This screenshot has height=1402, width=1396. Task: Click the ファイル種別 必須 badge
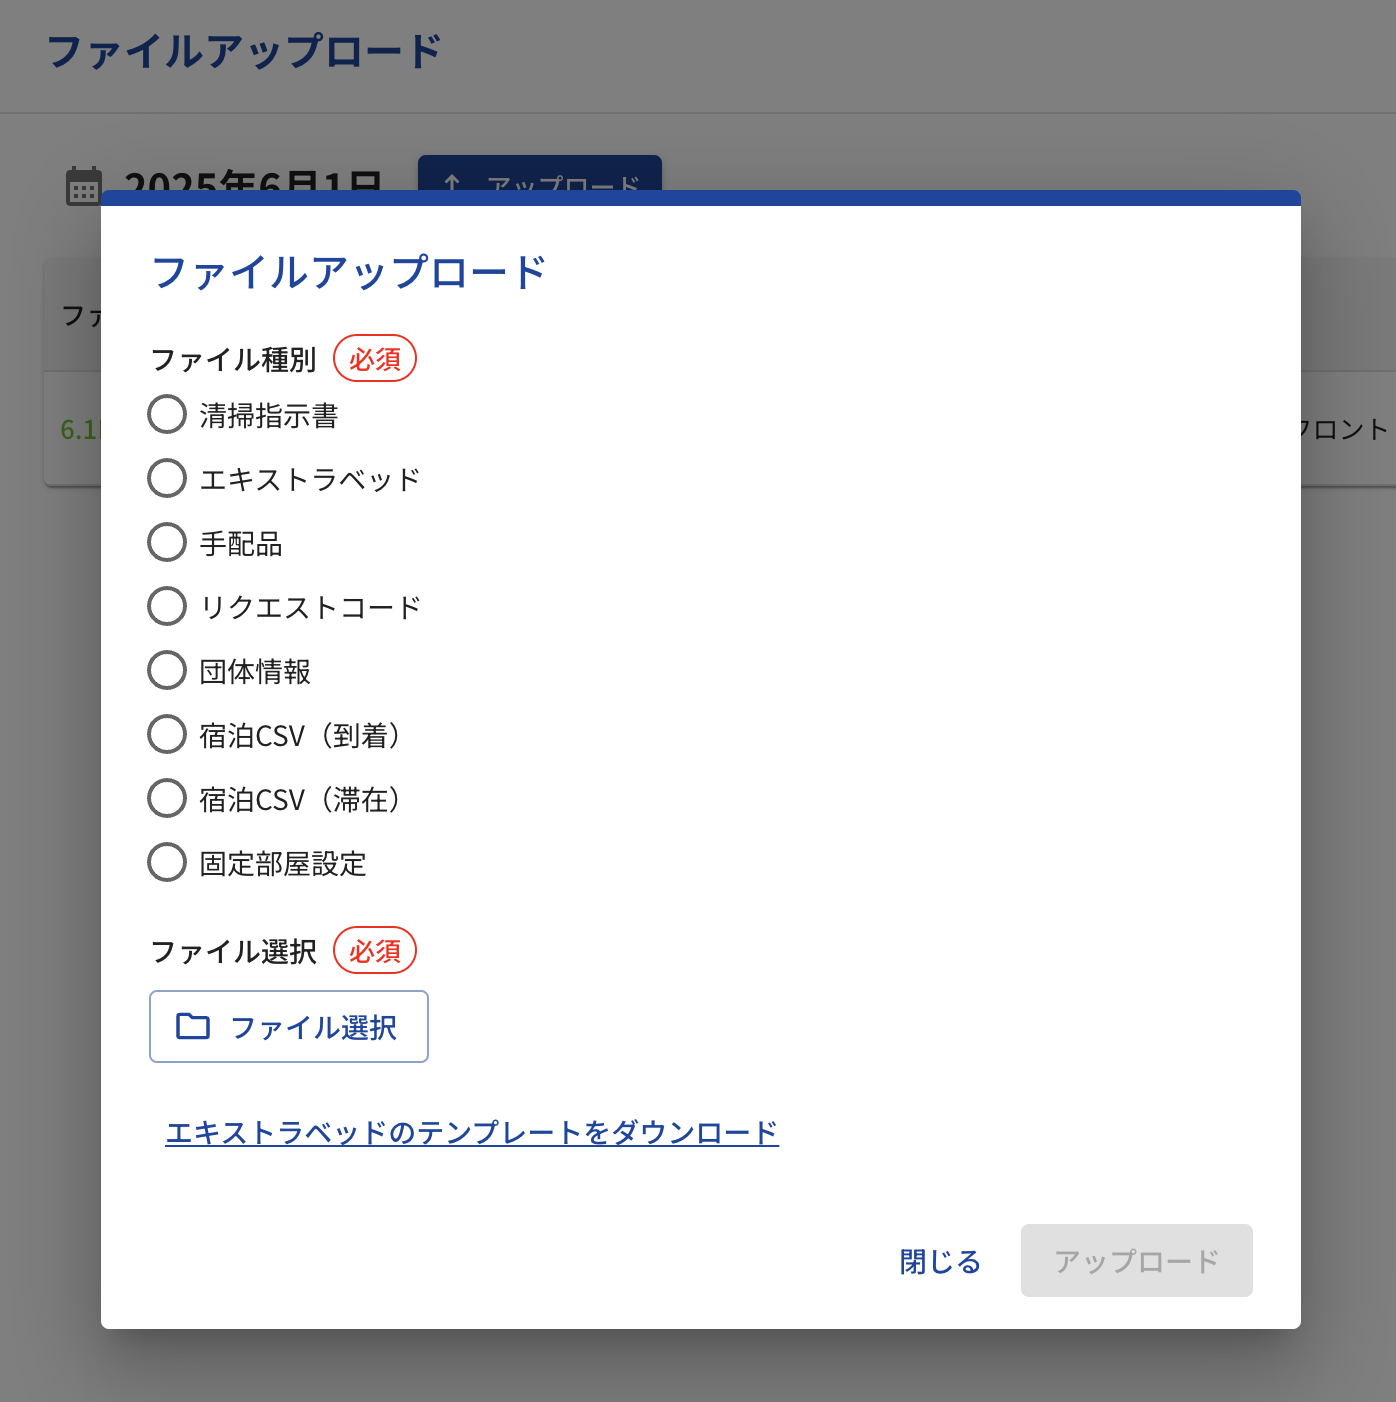tap(375, 359)
